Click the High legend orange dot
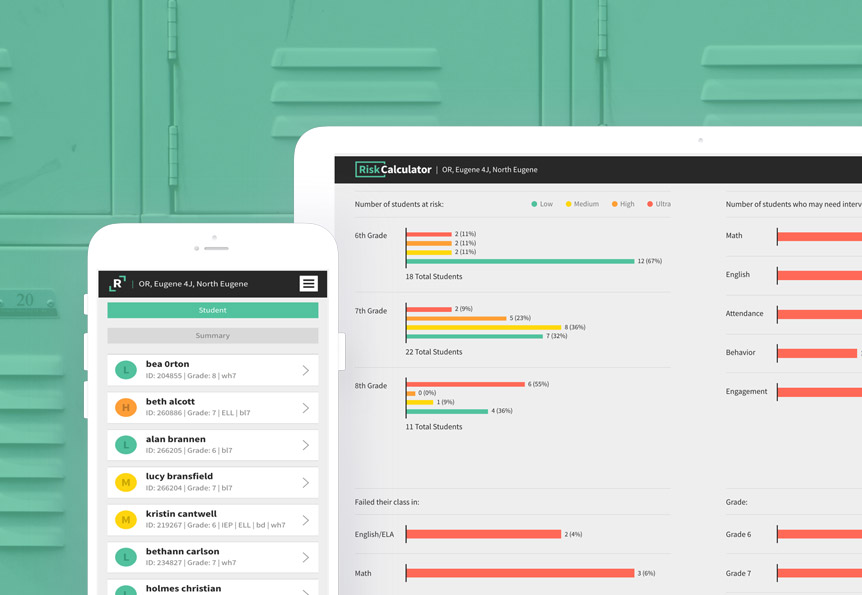 coord(615,204)
